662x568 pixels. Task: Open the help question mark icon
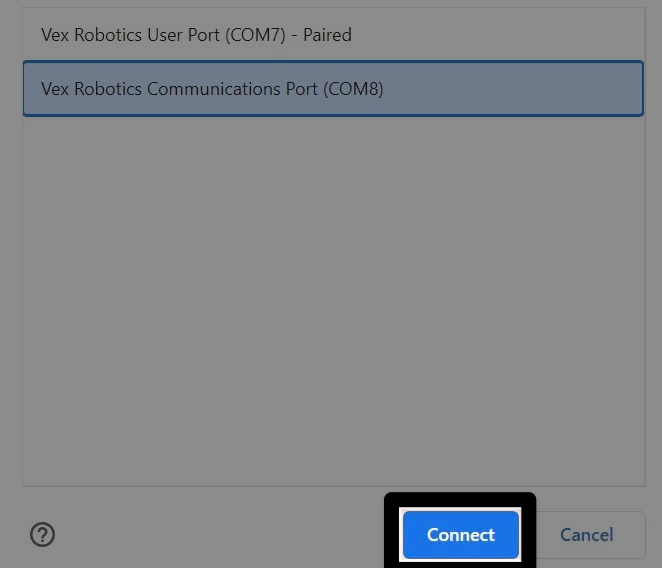pyautogui.click(x=42, y=535)
